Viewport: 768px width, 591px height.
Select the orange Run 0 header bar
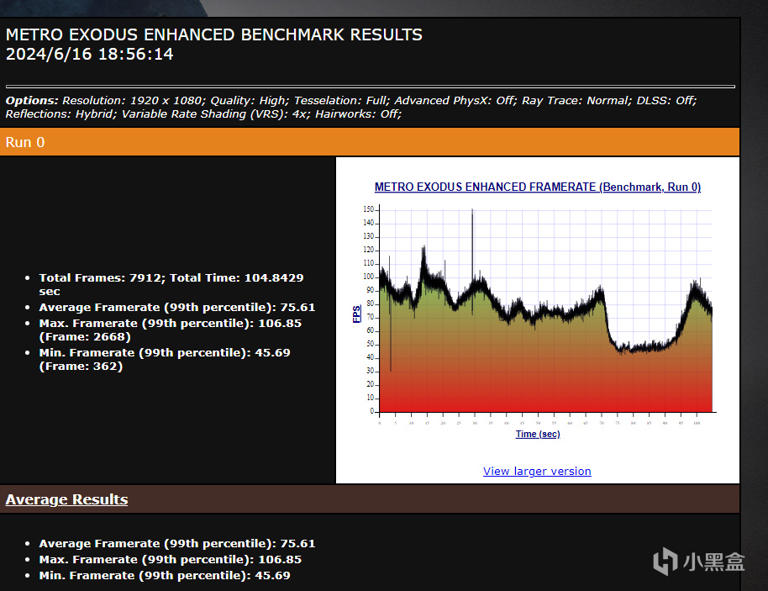(369, 142)
